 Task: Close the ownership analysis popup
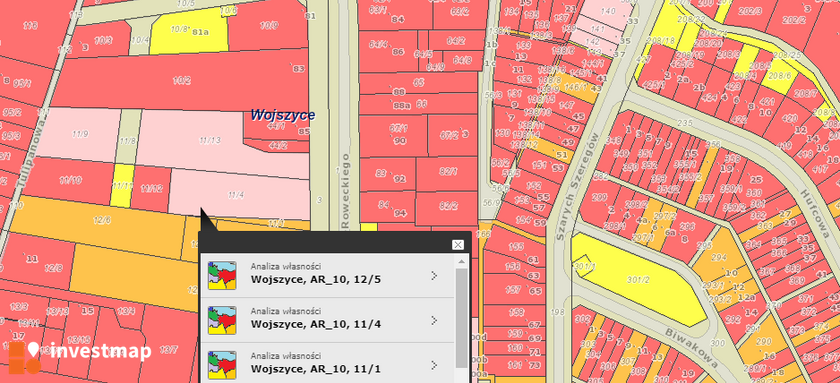pyautogui.click(x=458, y=245)
